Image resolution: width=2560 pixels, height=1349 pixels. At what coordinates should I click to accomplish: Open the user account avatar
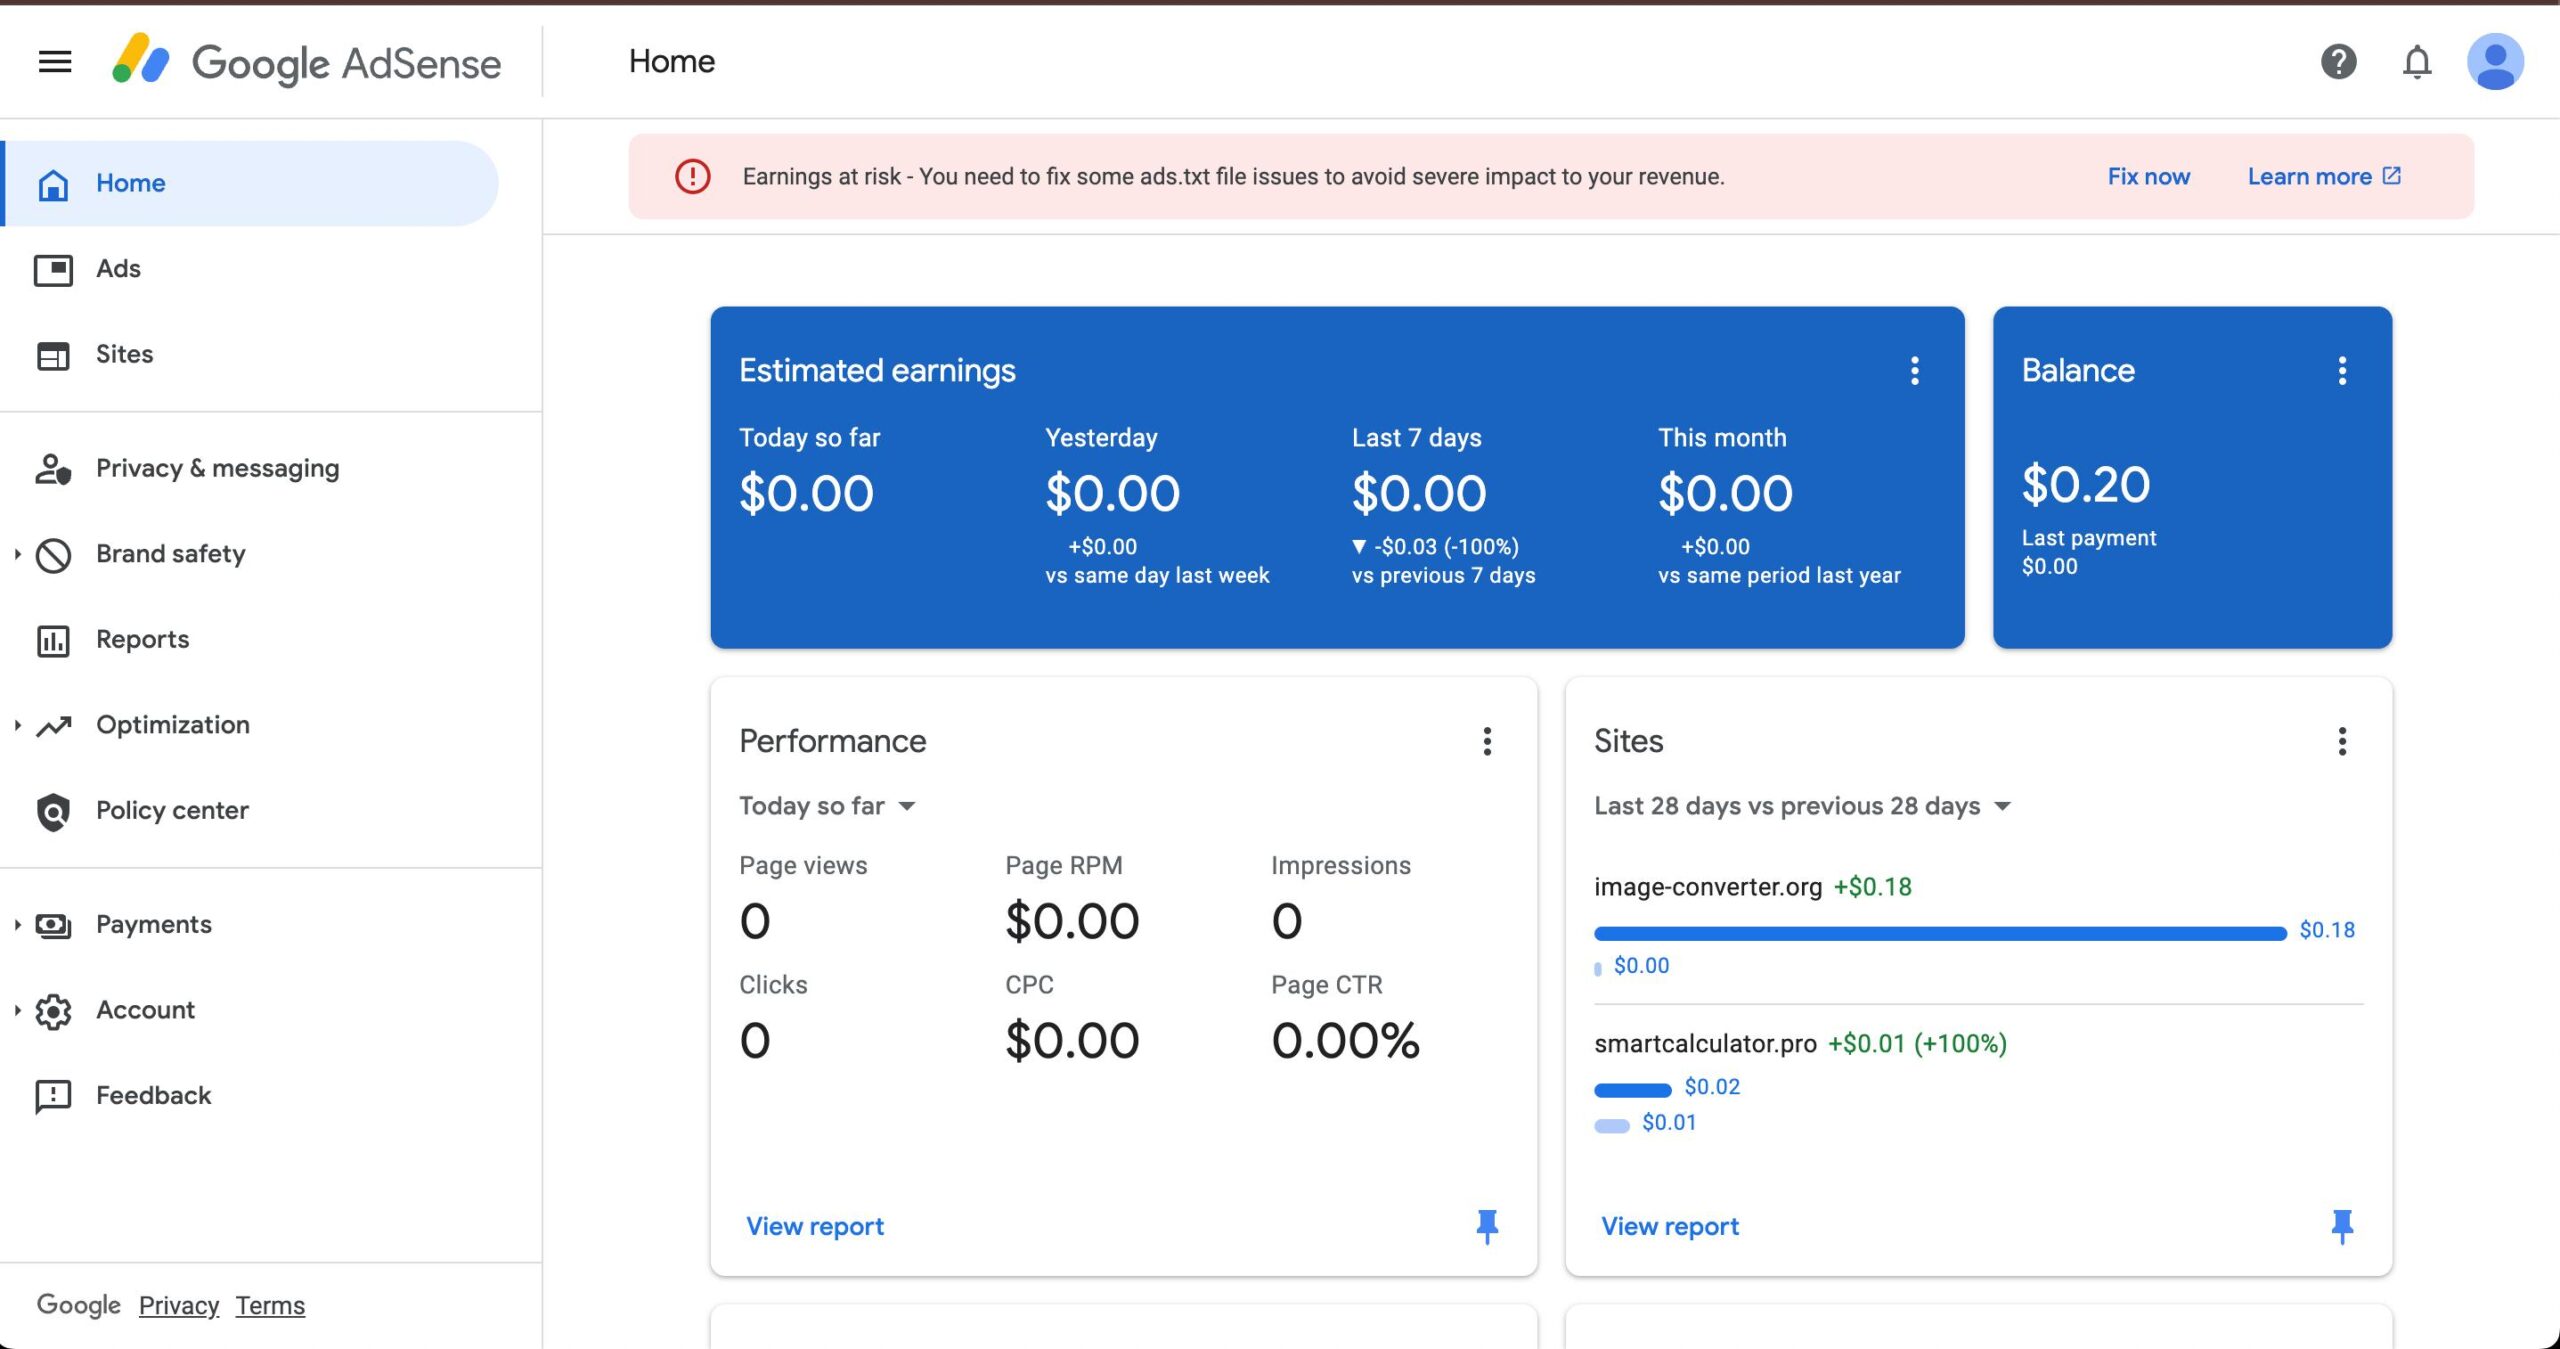(2495, 62)
